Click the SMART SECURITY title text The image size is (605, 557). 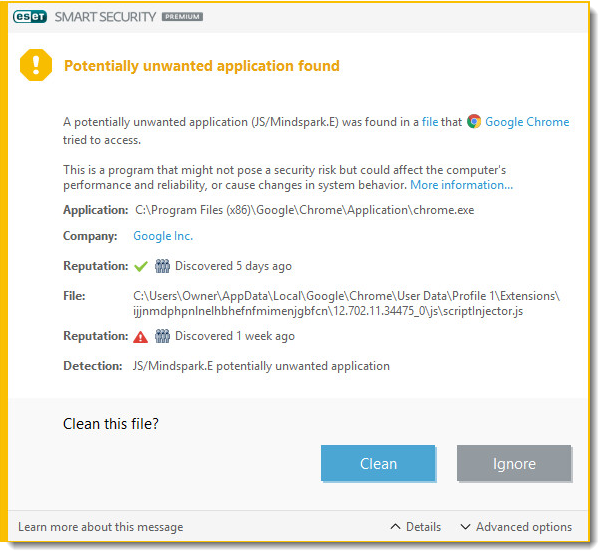[105, 17]
